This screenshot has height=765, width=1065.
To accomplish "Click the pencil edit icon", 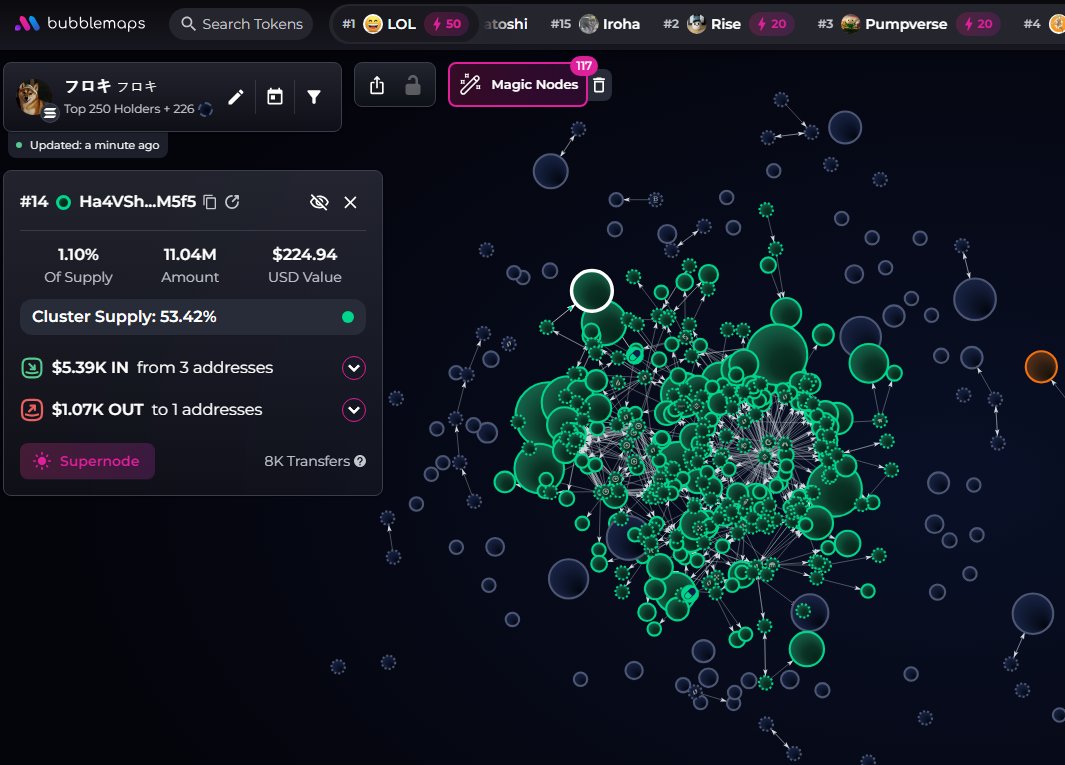I will tap(236, 97).
